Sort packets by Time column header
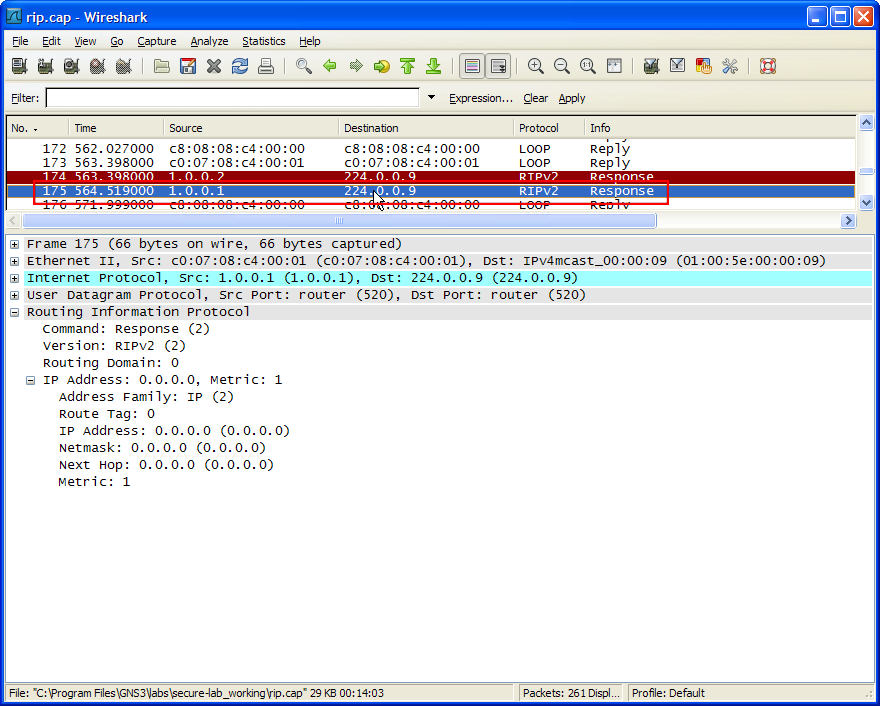This screenshot has width=880, height=706. click(116, 128)
